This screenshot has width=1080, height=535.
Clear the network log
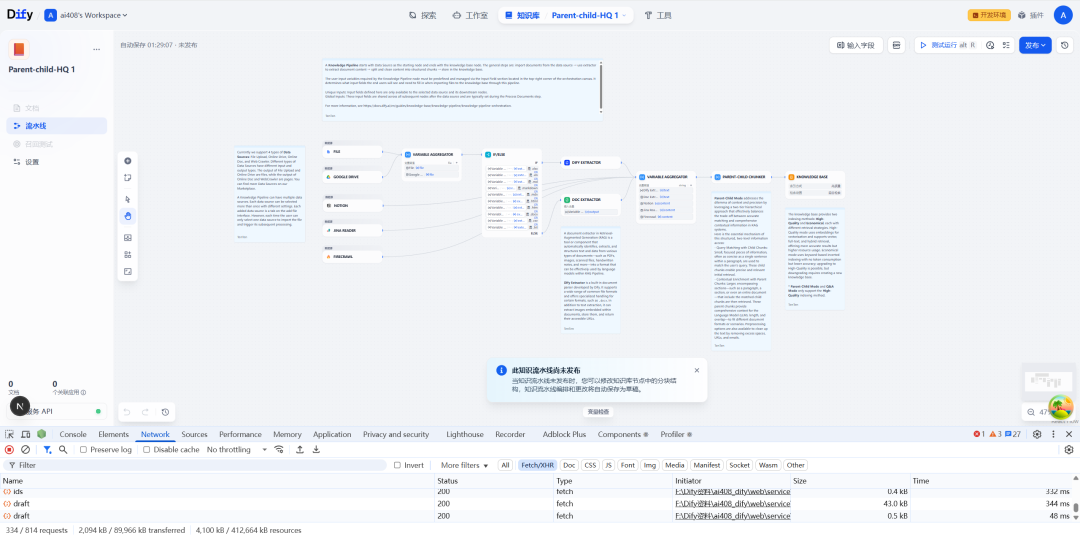tap(25, 450)
